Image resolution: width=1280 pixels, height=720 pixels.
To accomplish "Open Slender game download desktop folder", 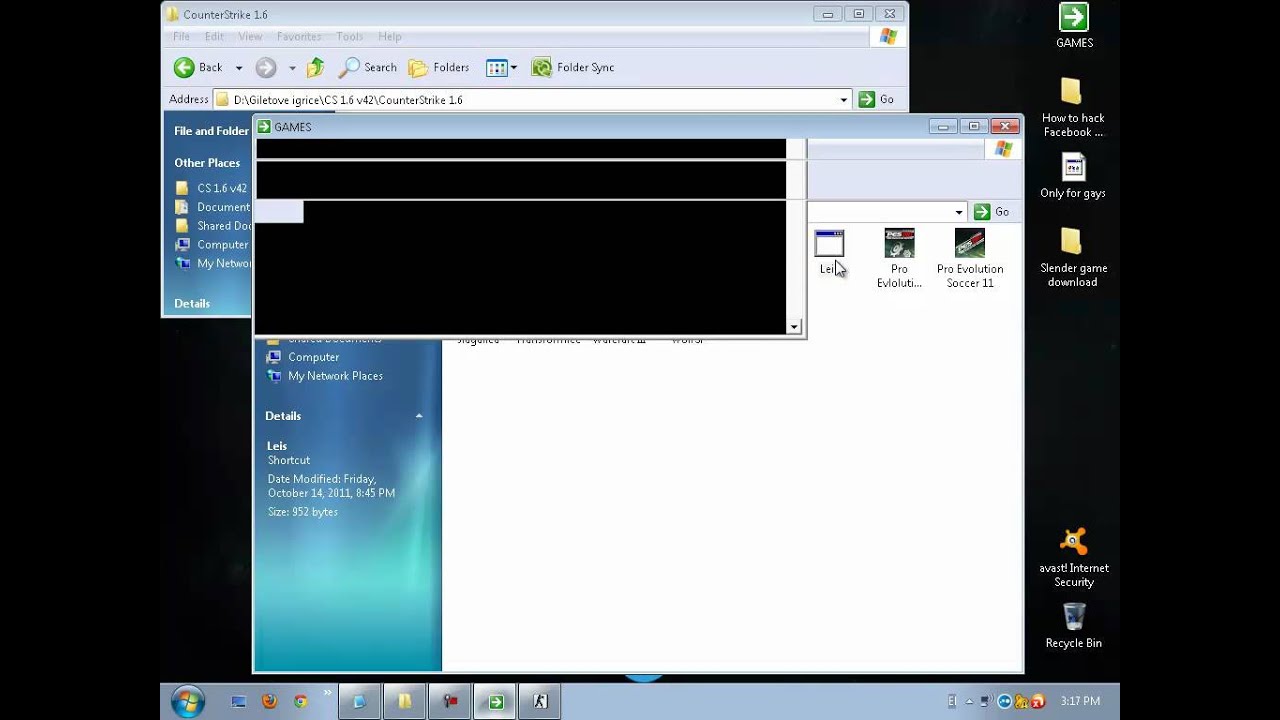I will click(1073, 257).
